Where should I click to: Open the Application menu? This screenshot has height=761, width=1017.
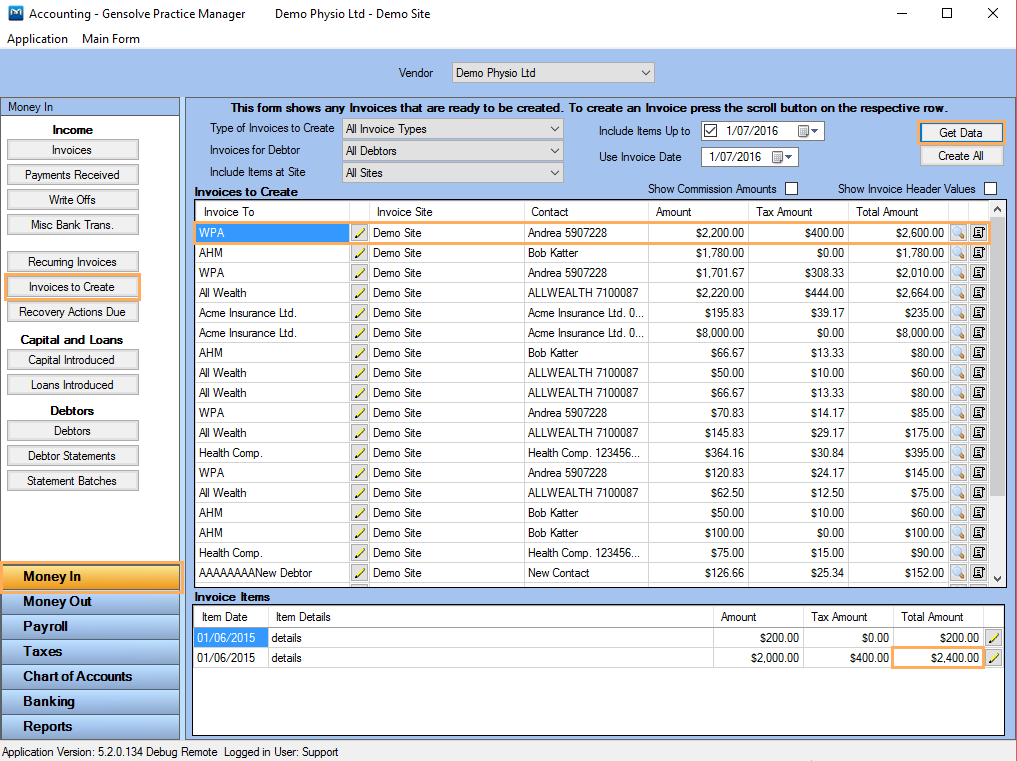38,39
